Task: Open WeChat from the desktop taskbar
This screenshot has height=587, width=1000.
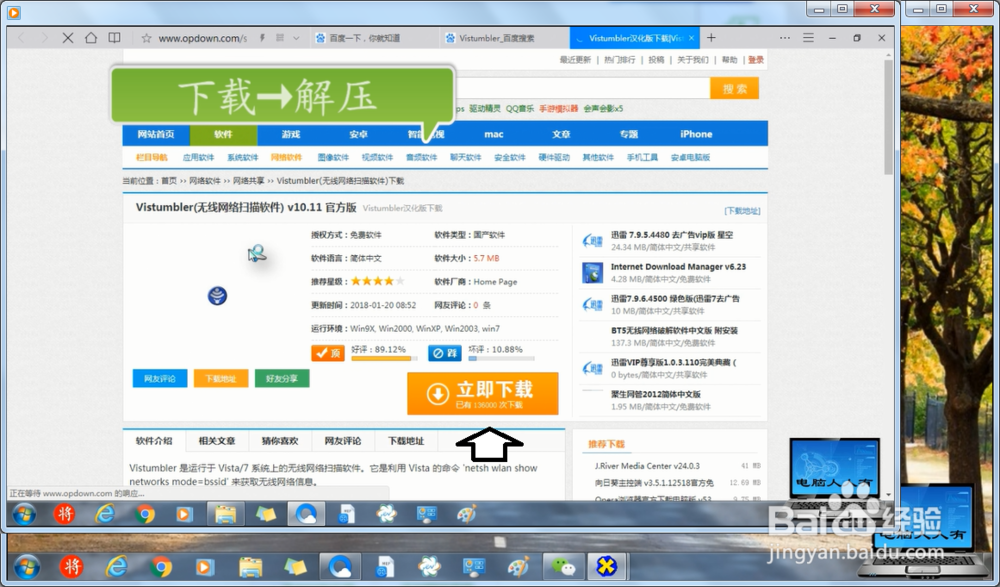Action: click(563, 566)
